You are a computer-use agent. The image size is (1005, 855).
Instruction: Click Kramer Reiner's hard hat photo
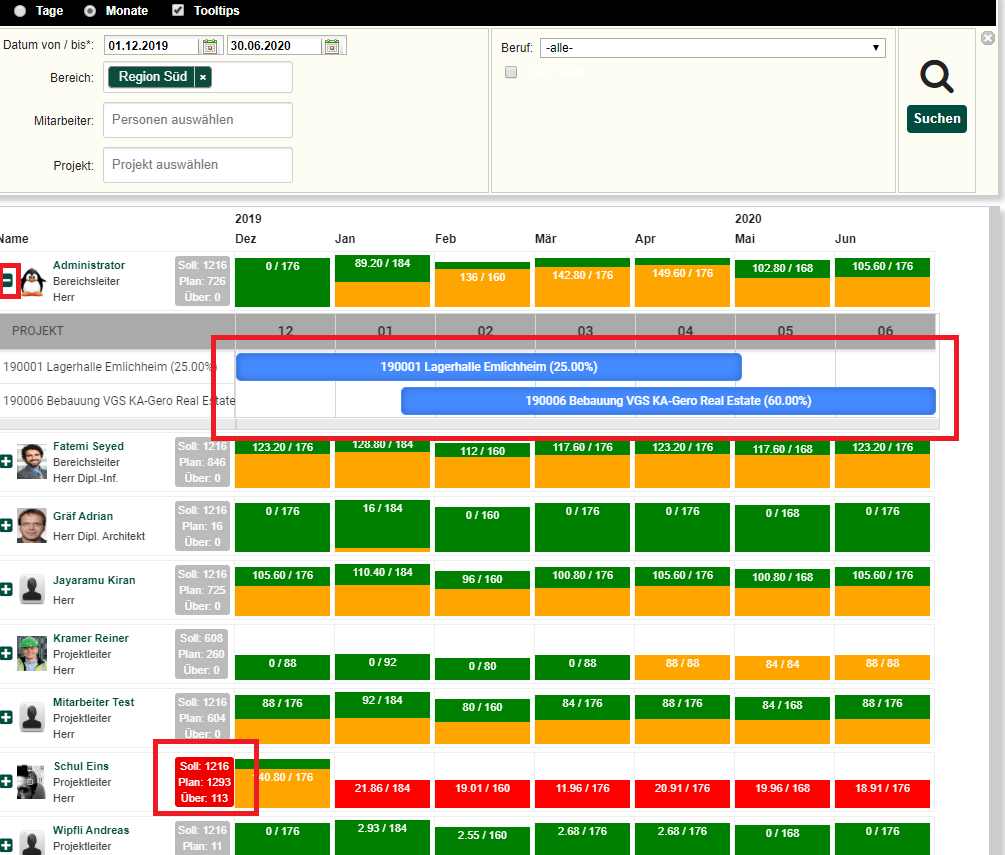click(x=32, y=653)
